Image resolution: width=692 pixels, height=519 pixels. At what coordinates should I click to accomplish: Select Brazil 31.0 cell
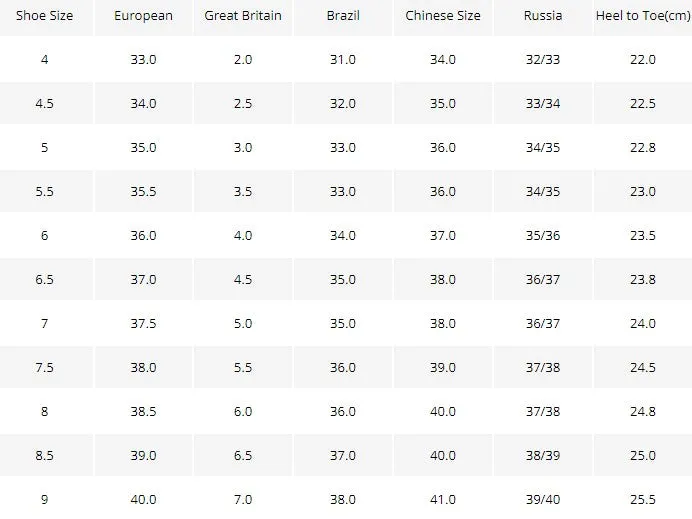(x=343, y=59)
